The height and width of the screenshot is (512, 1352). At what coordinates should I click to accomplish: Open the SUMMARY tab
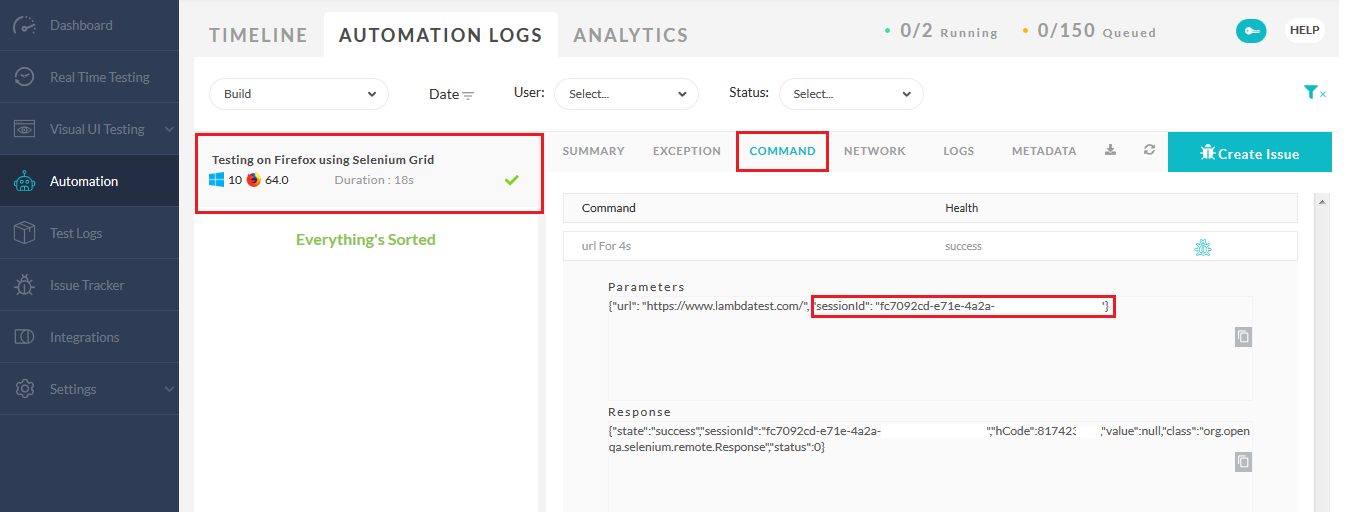click(593, 151)
